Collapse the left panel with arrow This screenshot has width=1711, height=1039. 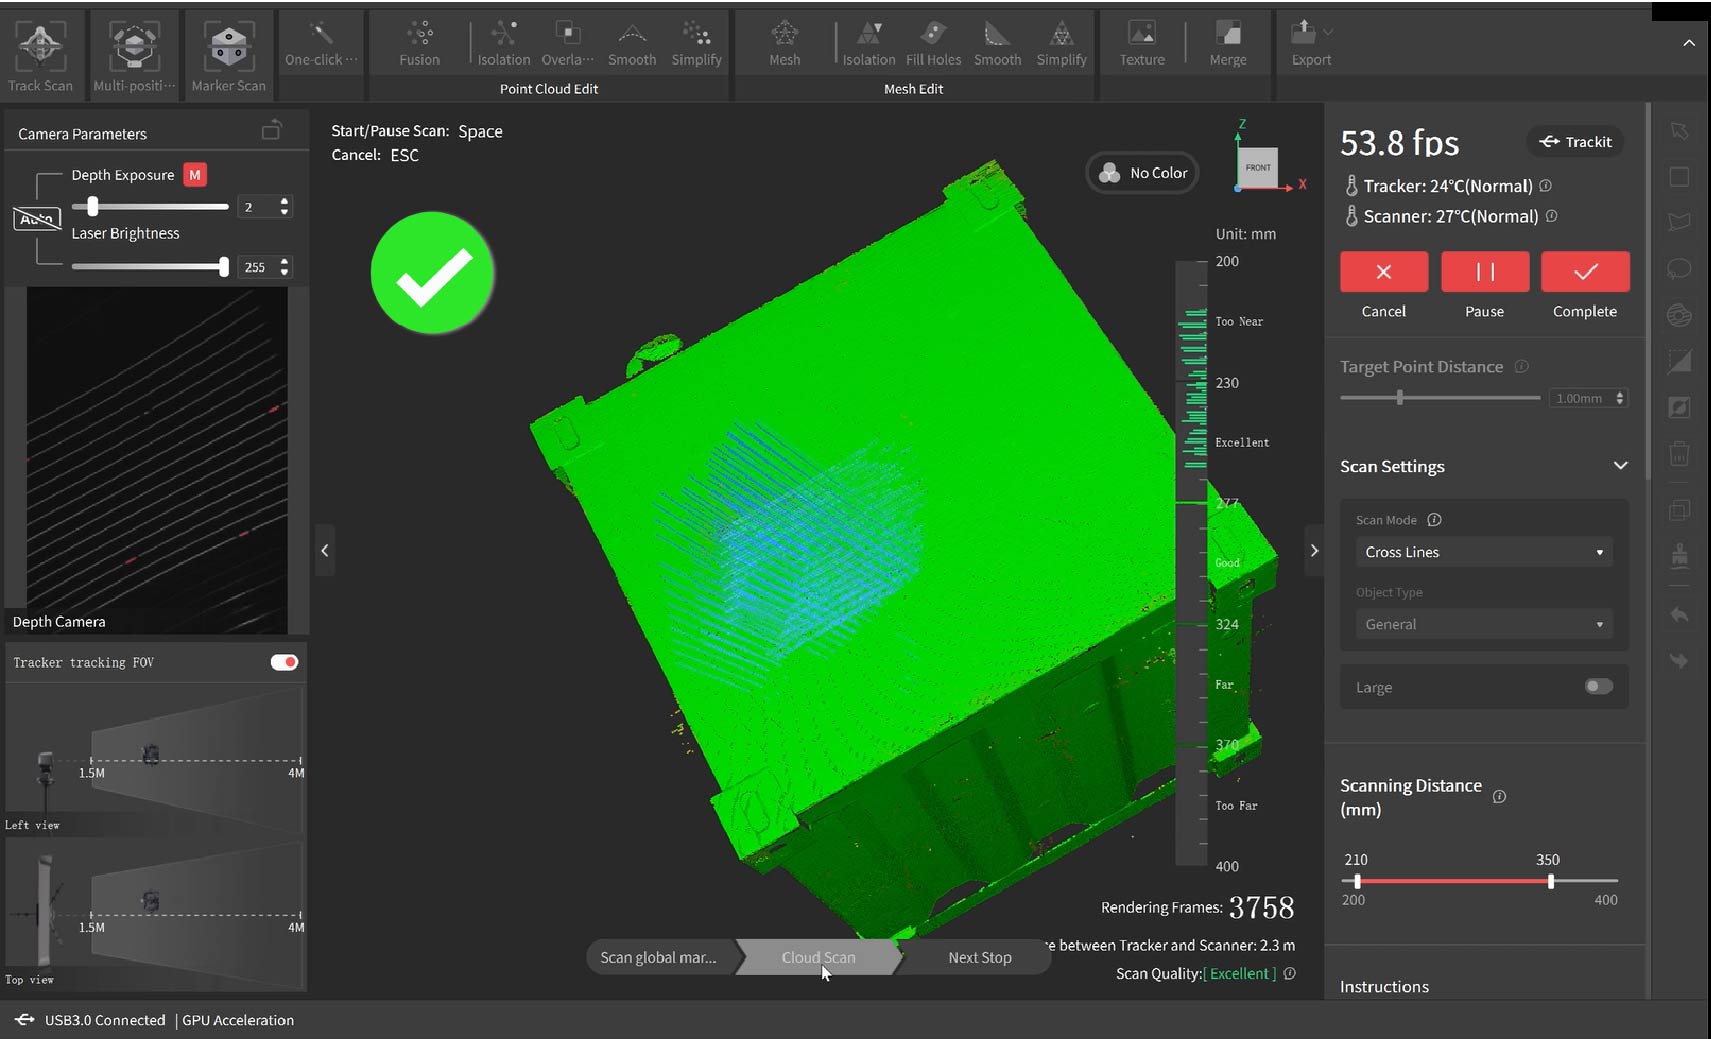point(324,550)
